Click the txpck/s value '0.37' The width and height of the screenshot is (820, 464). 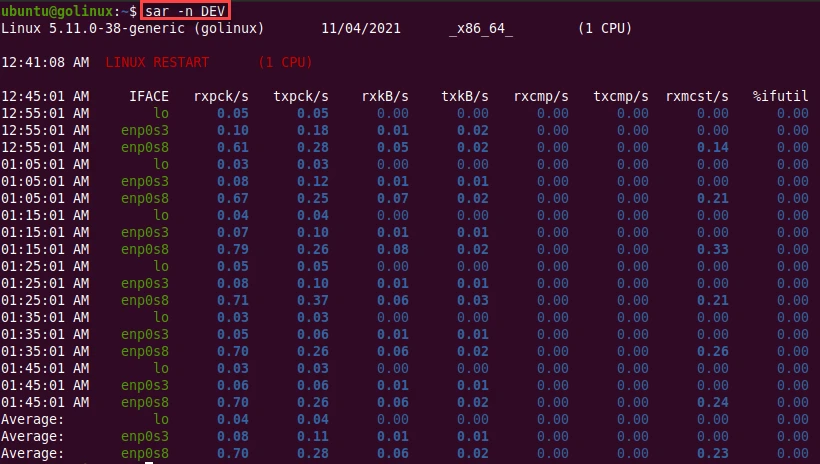pyautogui.click(x=313, y=300)
